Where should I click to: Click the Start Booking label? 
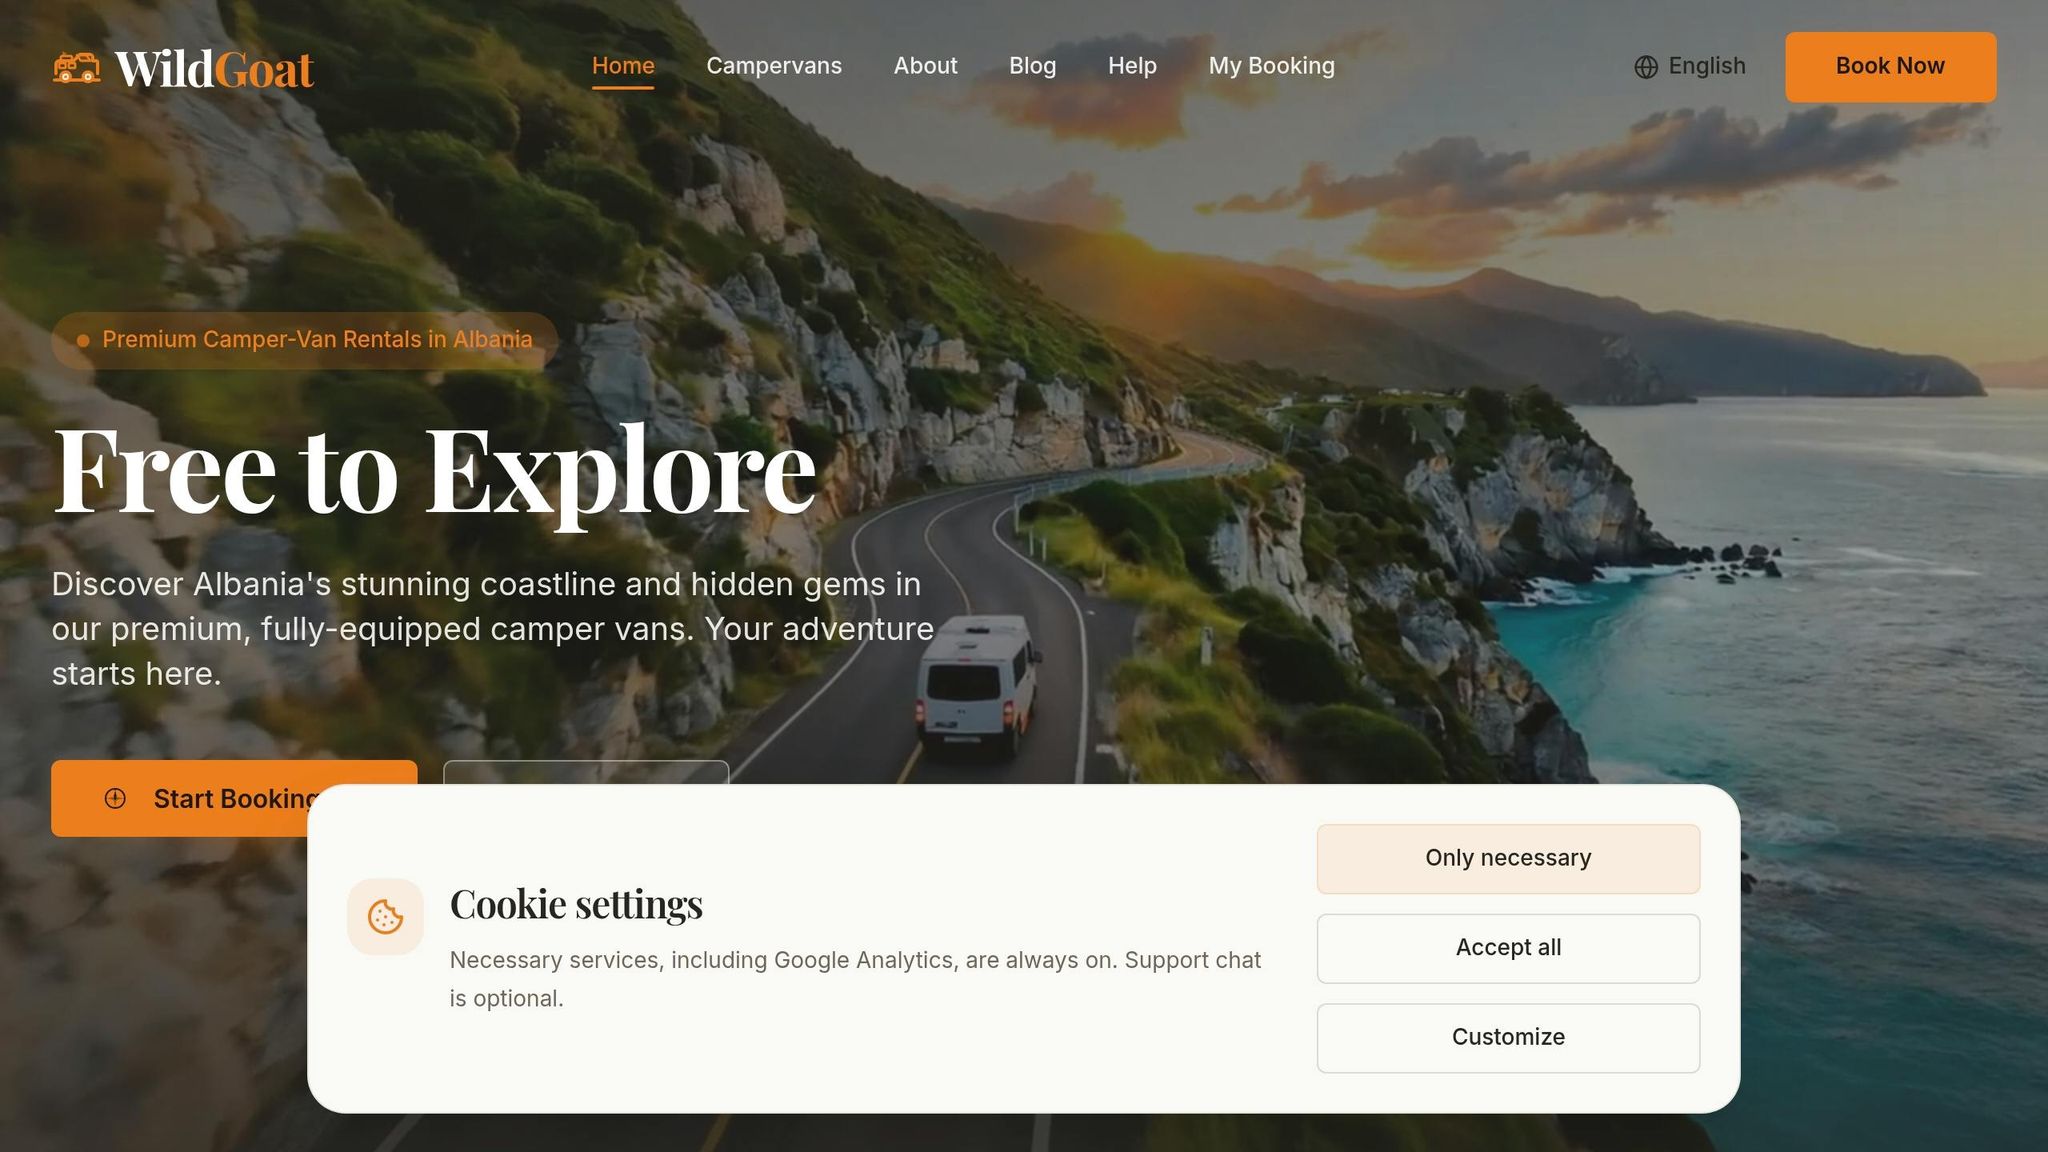click(236, 798)
